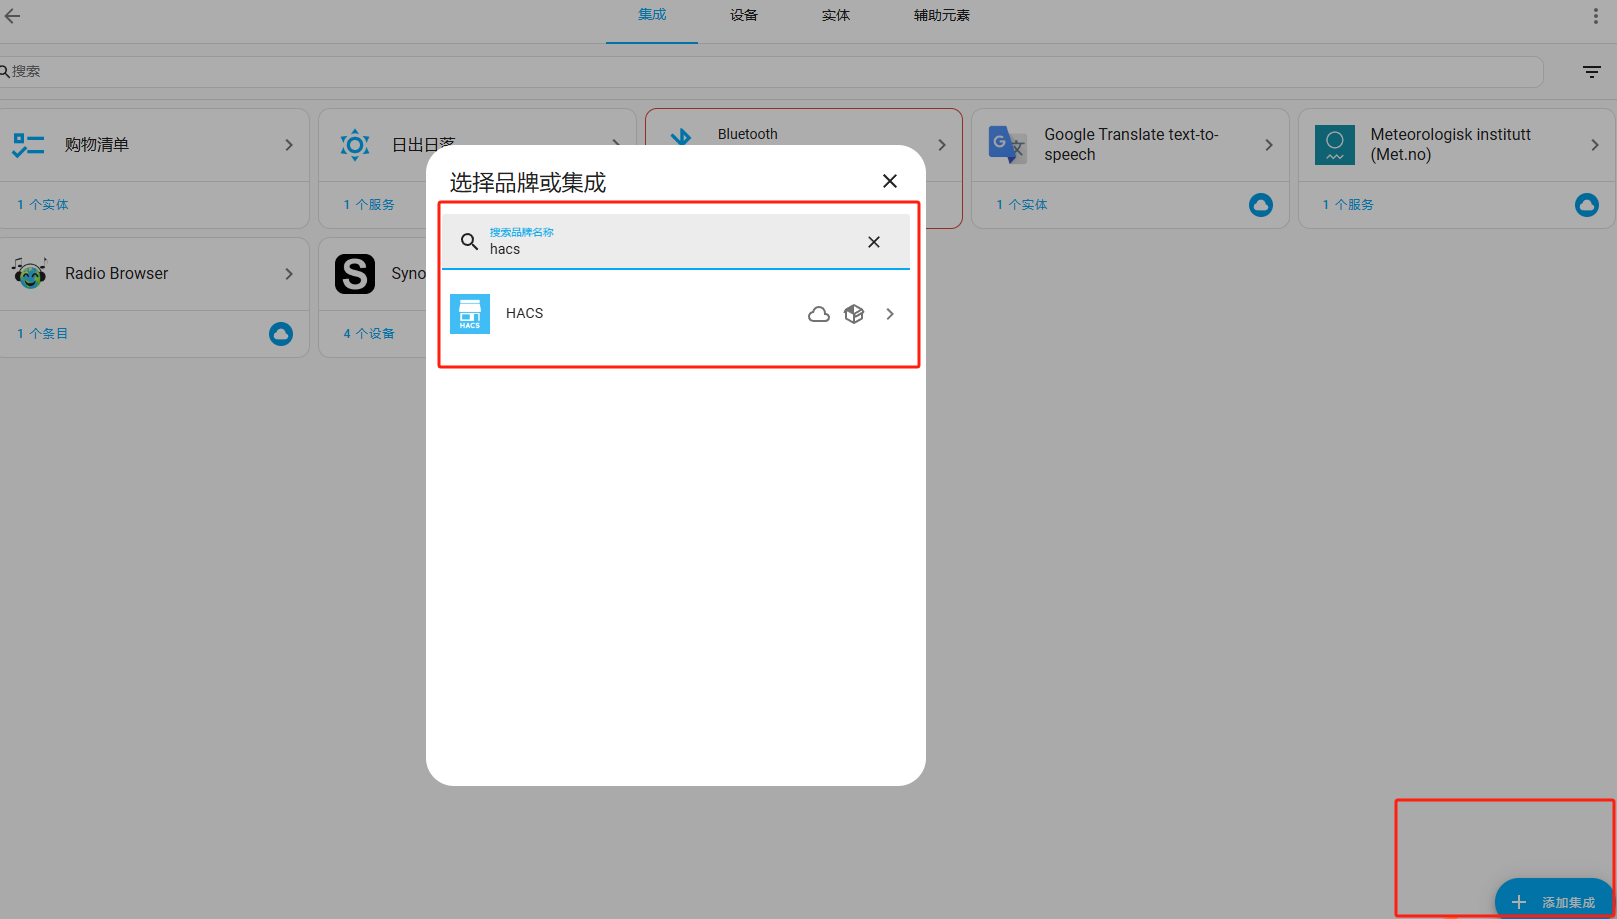Focus the main integrations 搜索 field

(x=770, y=72)
